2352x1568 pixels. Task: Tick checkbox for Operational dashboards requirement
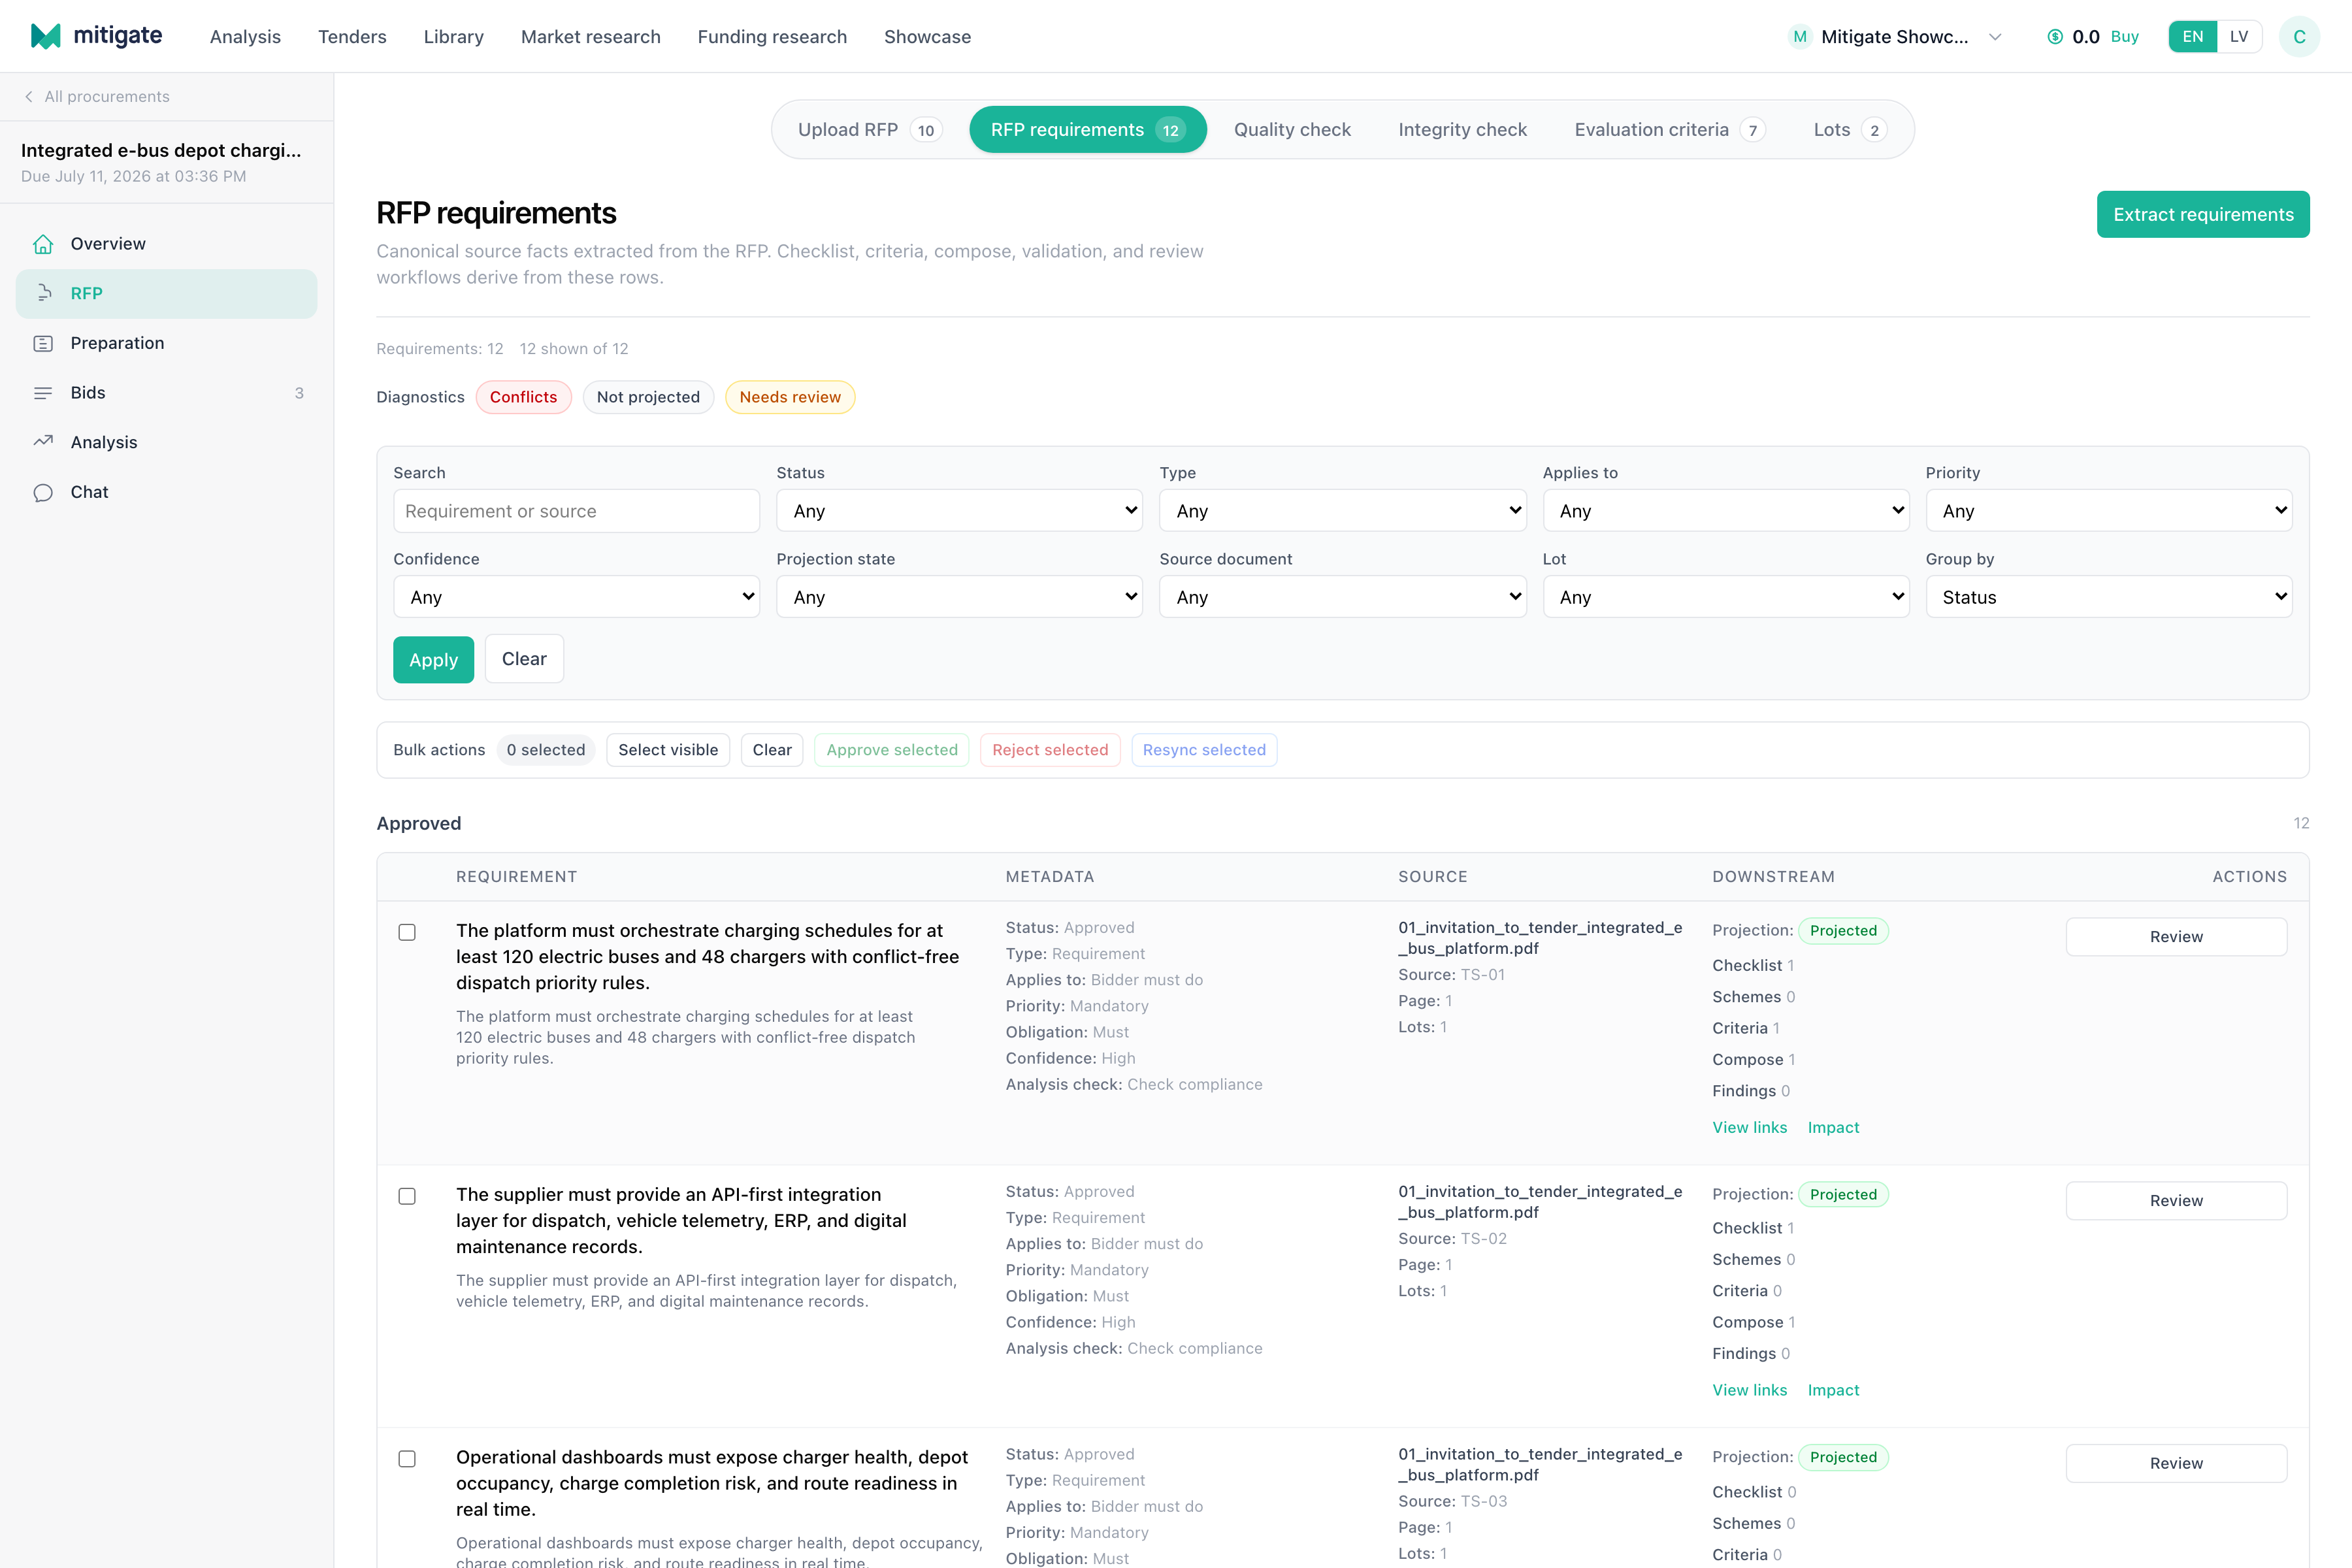pos(407,1459)
